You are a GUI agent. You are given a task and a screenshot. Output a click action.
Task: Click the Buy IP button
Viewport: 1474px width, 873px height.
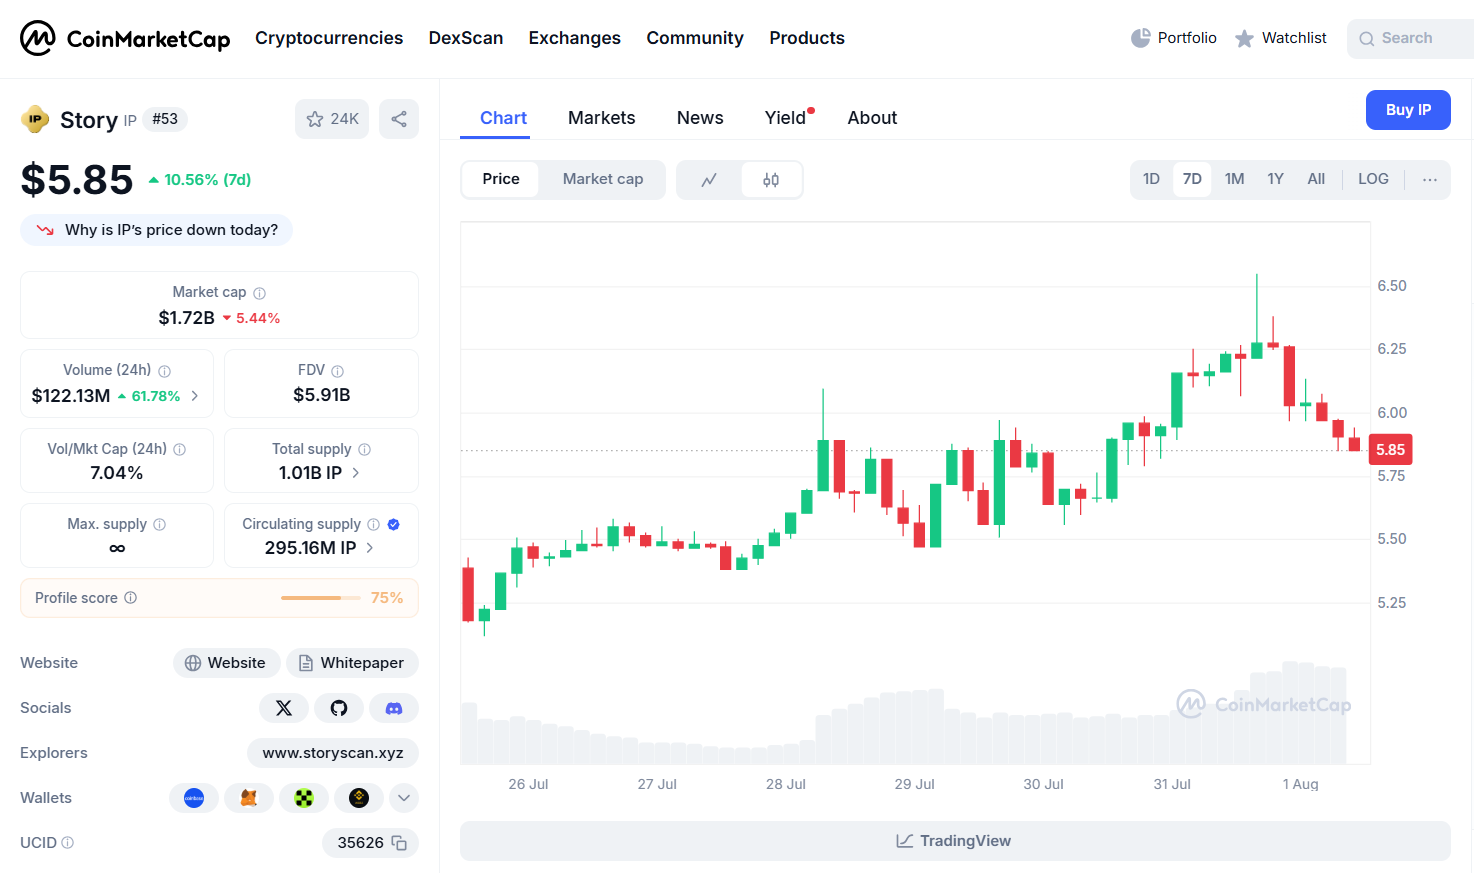coord(1408,110)
